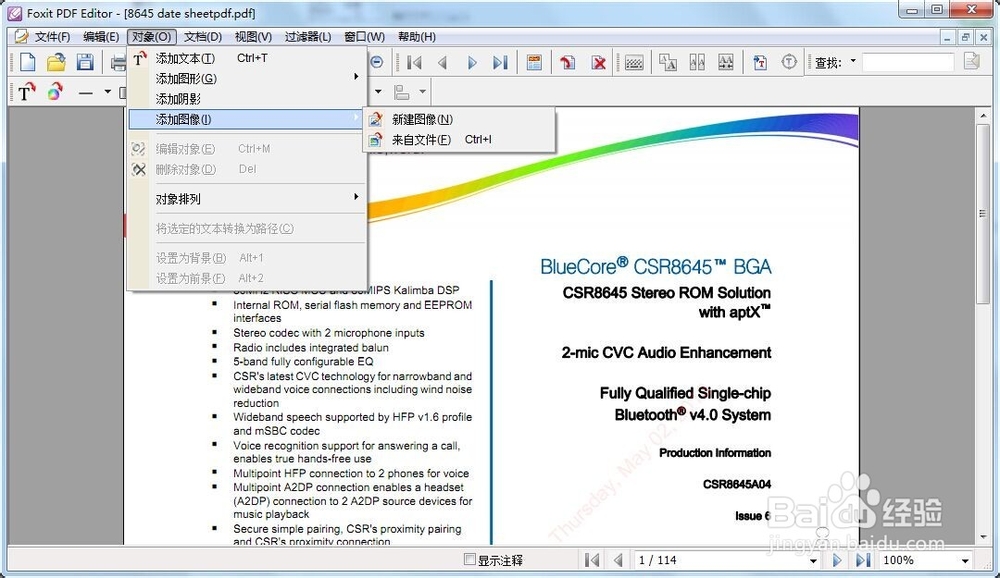Viewport: 1000px width, 578px height.
Task: Click status bar first page button
Action: 591,560
